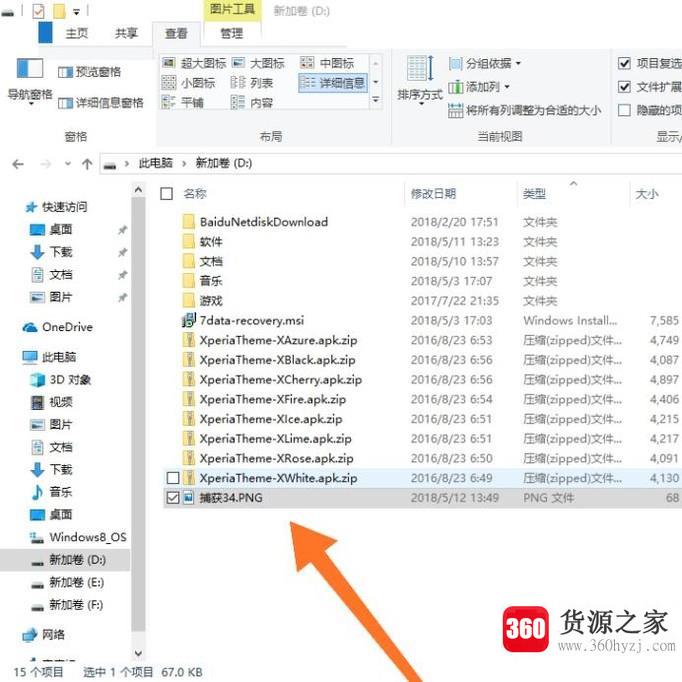The width and height of the screenshot is (682, 682).
Task: Select Medium icons (中图标) layout
Action: click(328, 64)
